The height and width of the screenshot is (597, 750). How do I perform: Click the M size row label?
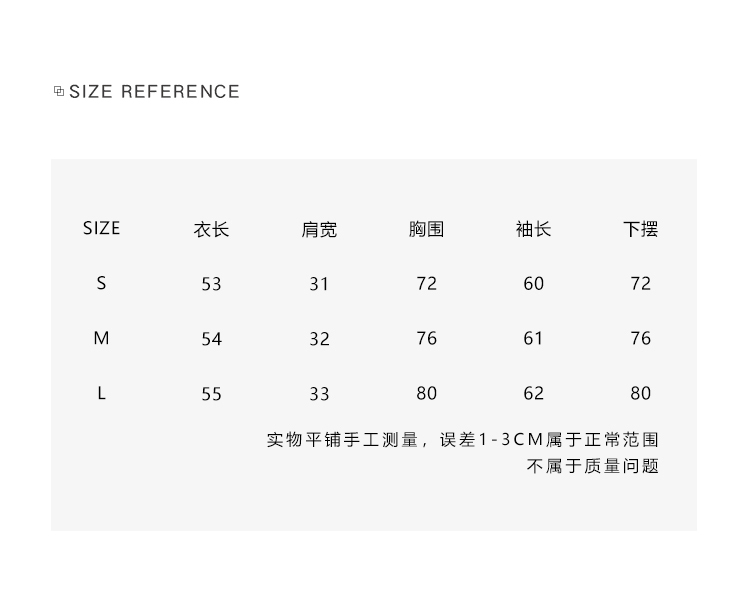pyautogui.click(x=101, y=338)
